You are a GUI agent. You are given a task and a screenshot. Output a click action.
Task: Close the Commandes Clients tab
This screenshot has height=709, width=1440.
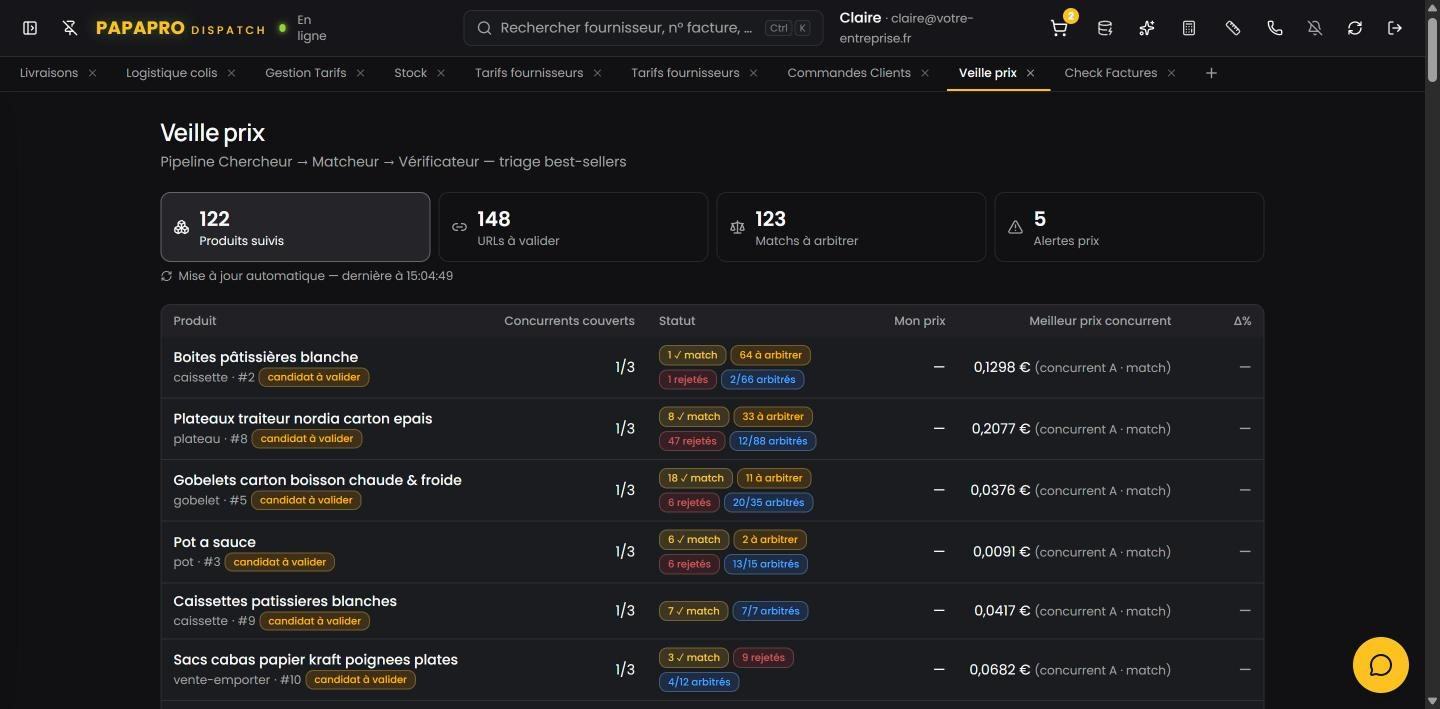coord(925,73)
